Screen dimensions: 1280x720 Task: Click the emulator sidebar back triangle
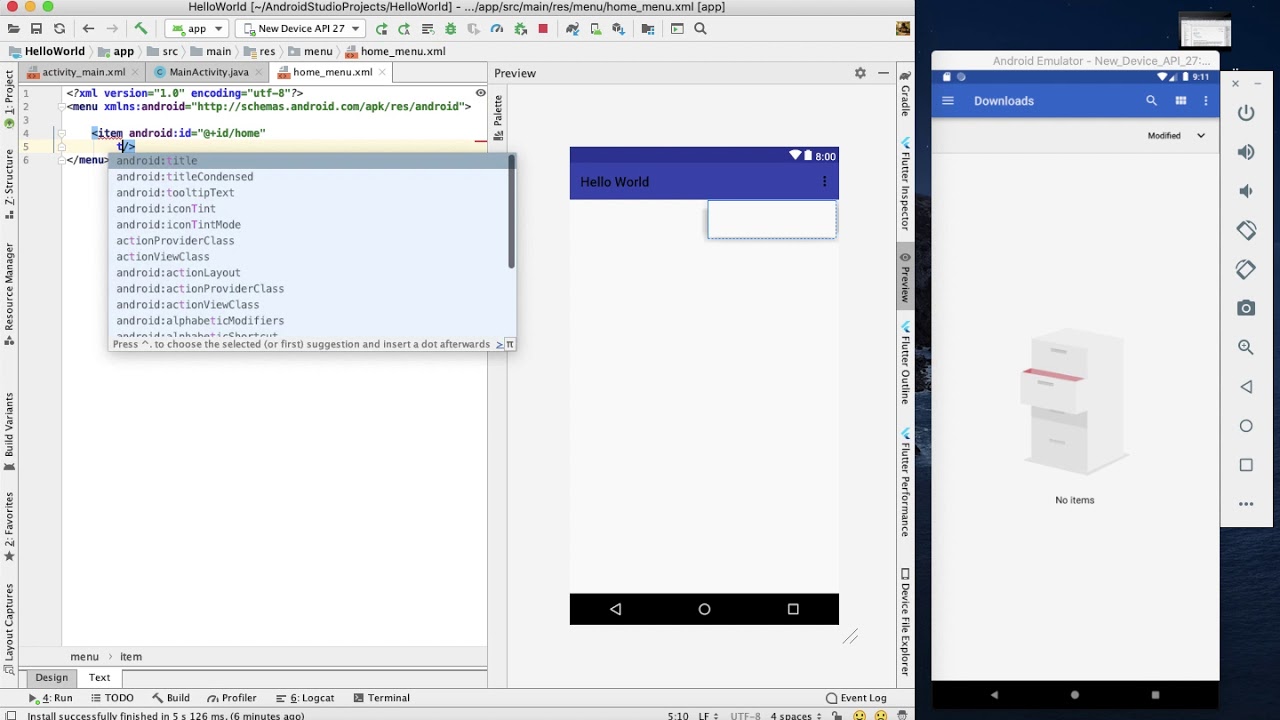pos(1246,387)
